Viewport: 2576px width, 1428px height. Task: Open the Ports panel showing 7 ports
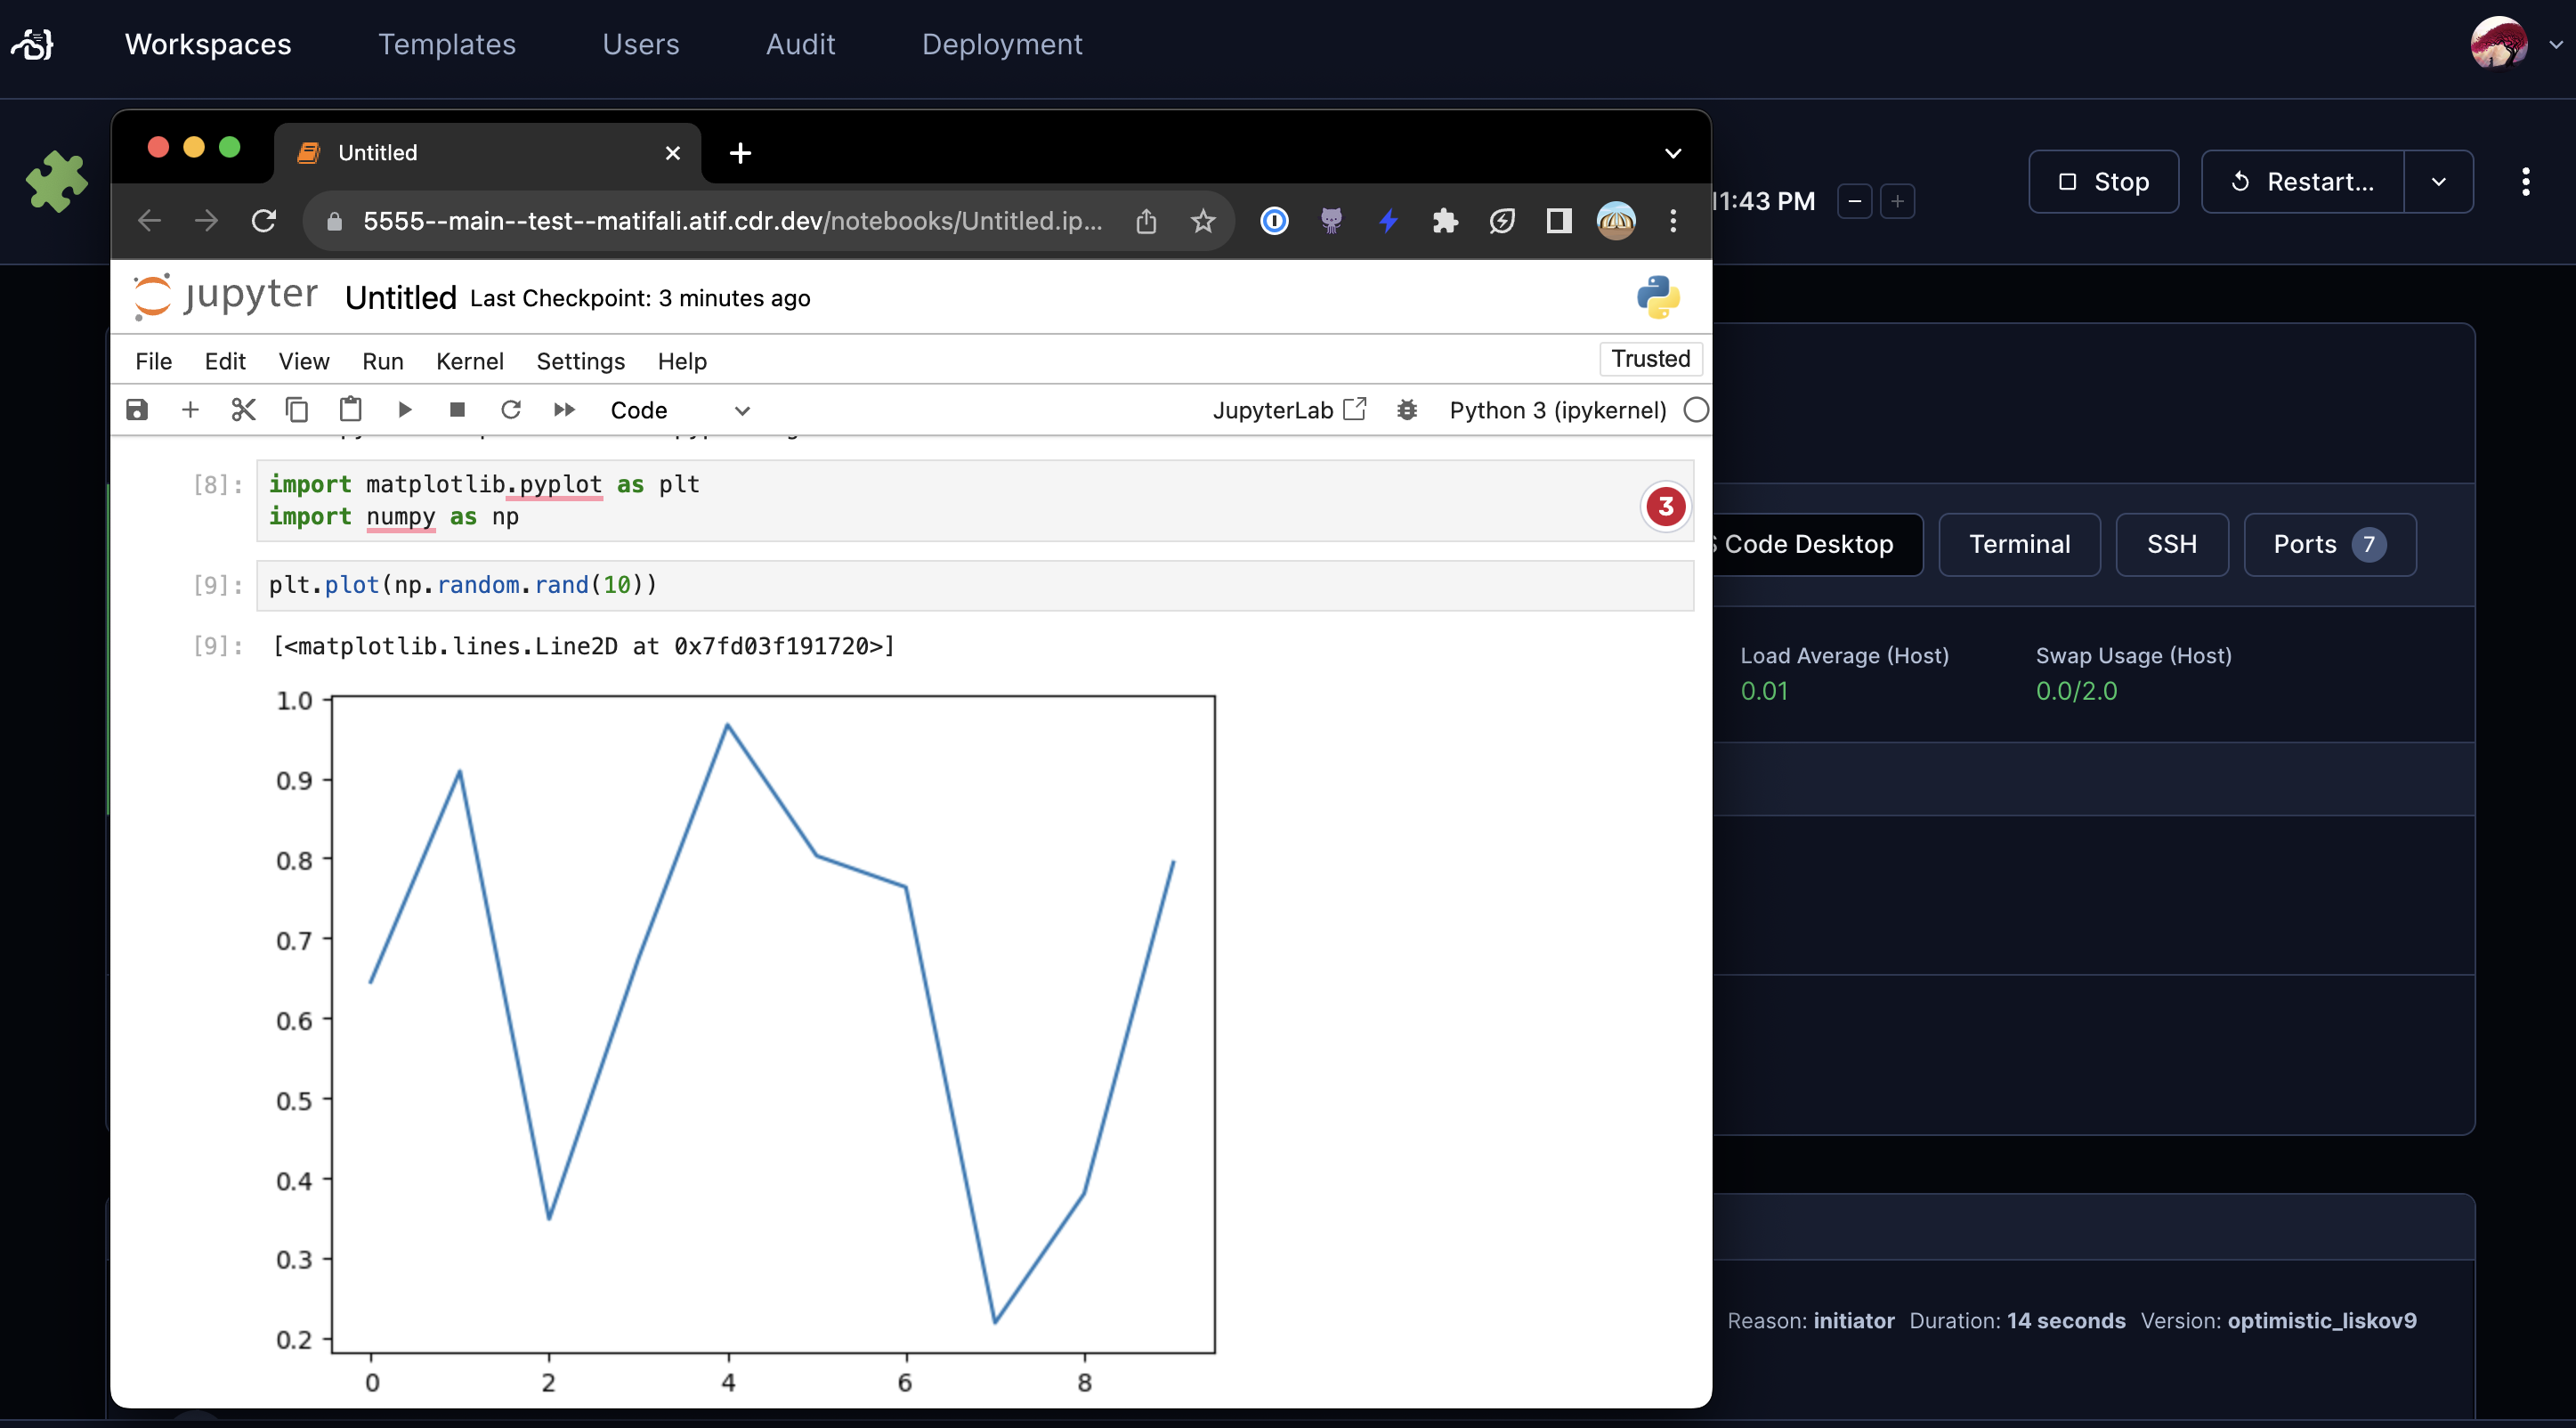[2329, 544]
